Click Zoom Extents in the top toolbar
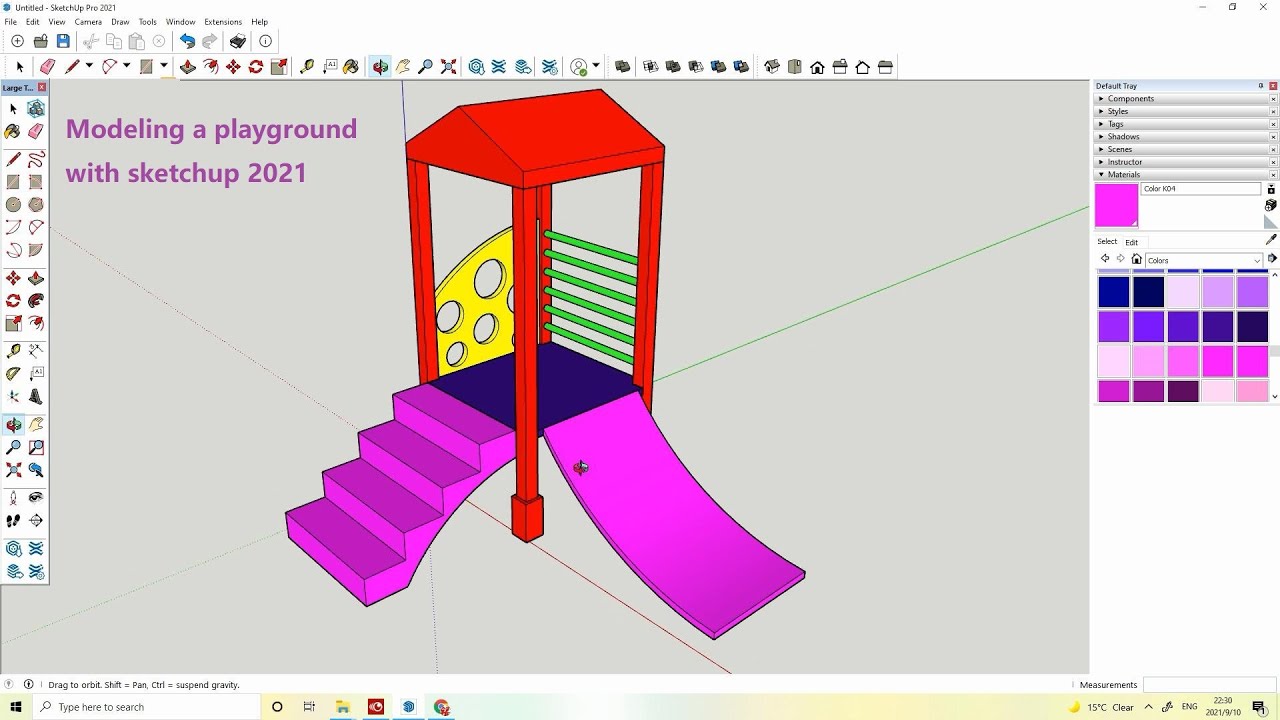Image resolution: width=1280 pixels, height=720 pixels. 448,67
